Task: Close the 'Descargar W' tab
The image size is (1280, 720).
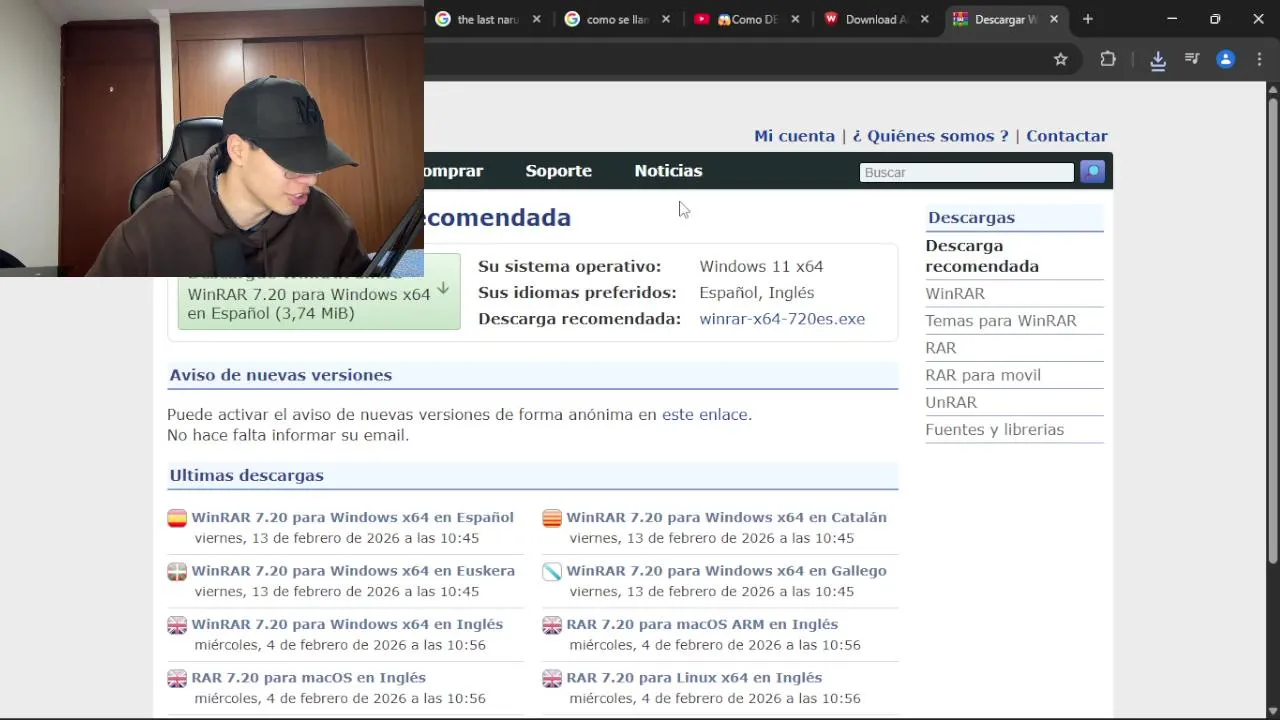Action: coord(1053,19)
